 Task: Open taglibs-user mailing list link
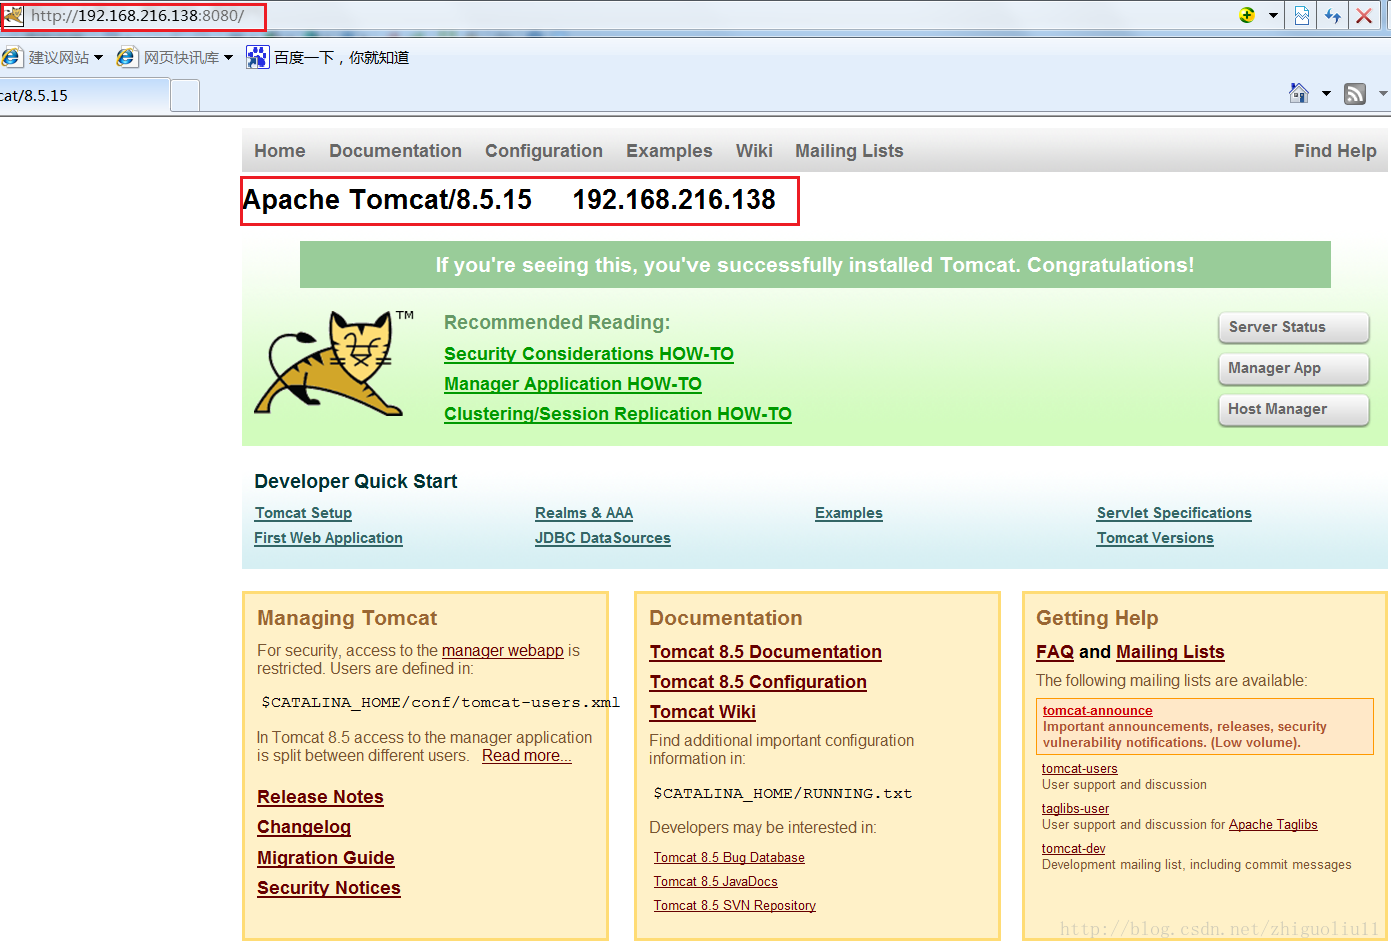pyautogui.click(x=1075, y=809)
